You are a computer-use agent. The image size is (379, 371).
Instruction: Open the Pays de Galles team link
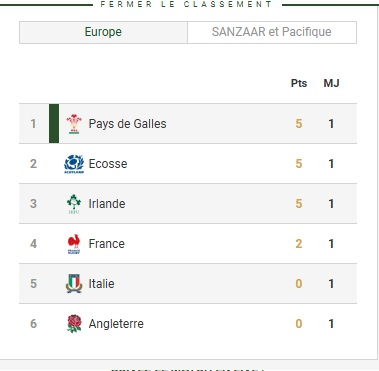(x=127, y=124)
